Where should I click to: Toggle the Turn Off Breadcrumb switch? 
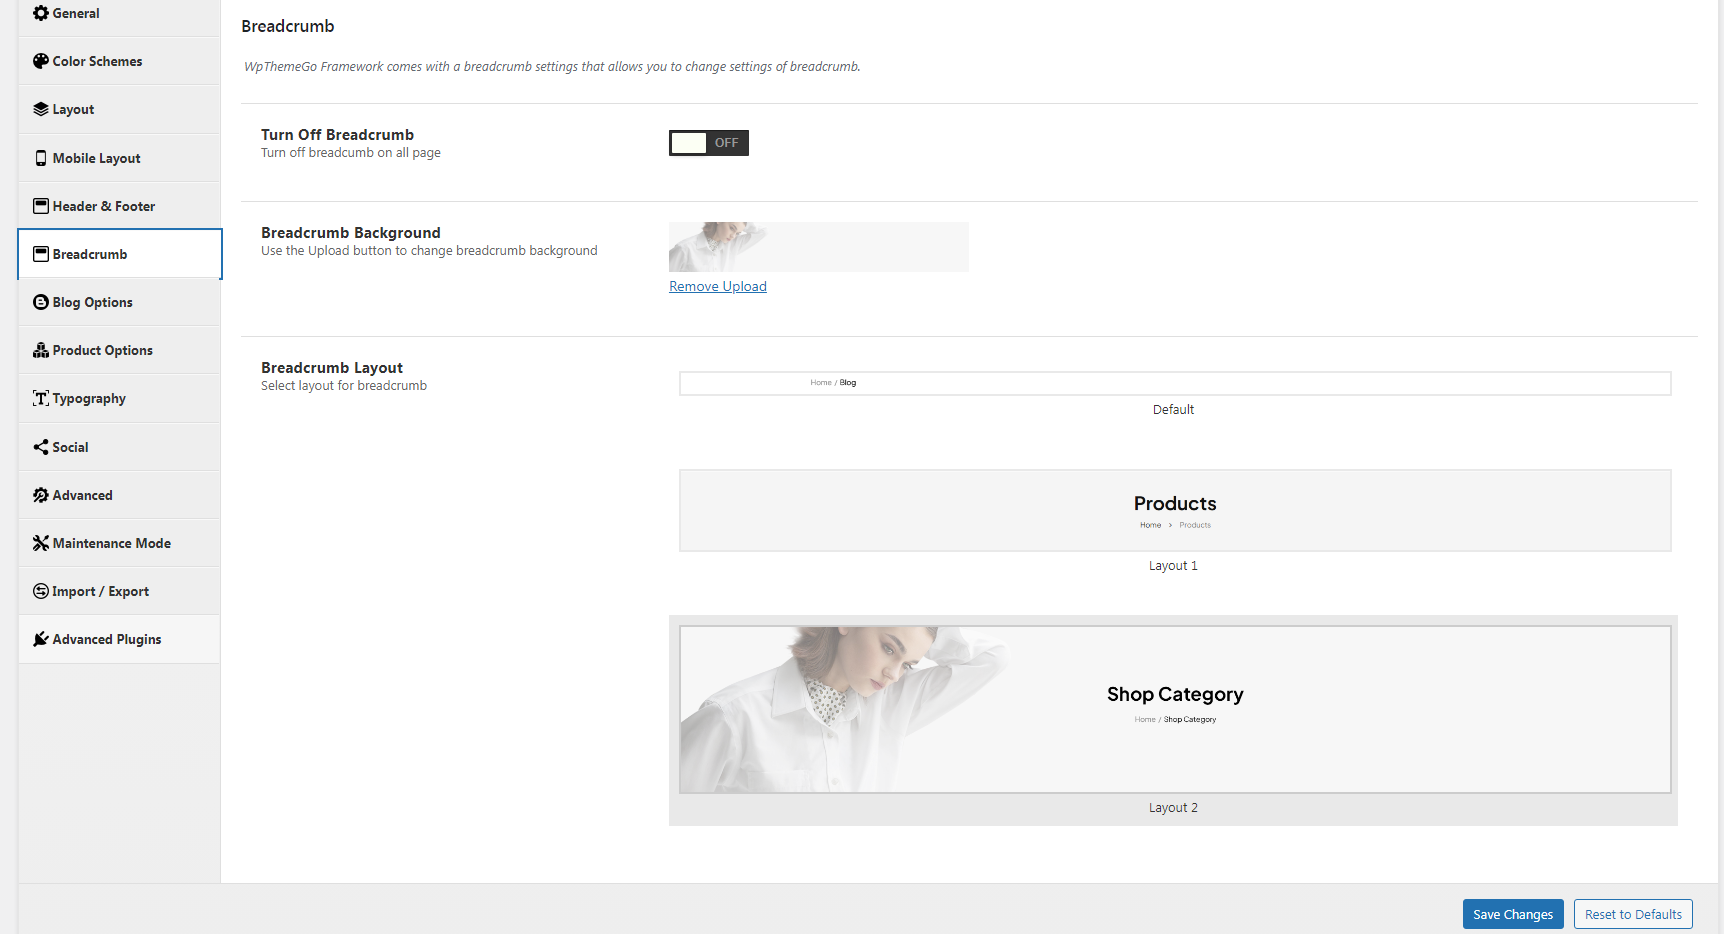(708, 143)
